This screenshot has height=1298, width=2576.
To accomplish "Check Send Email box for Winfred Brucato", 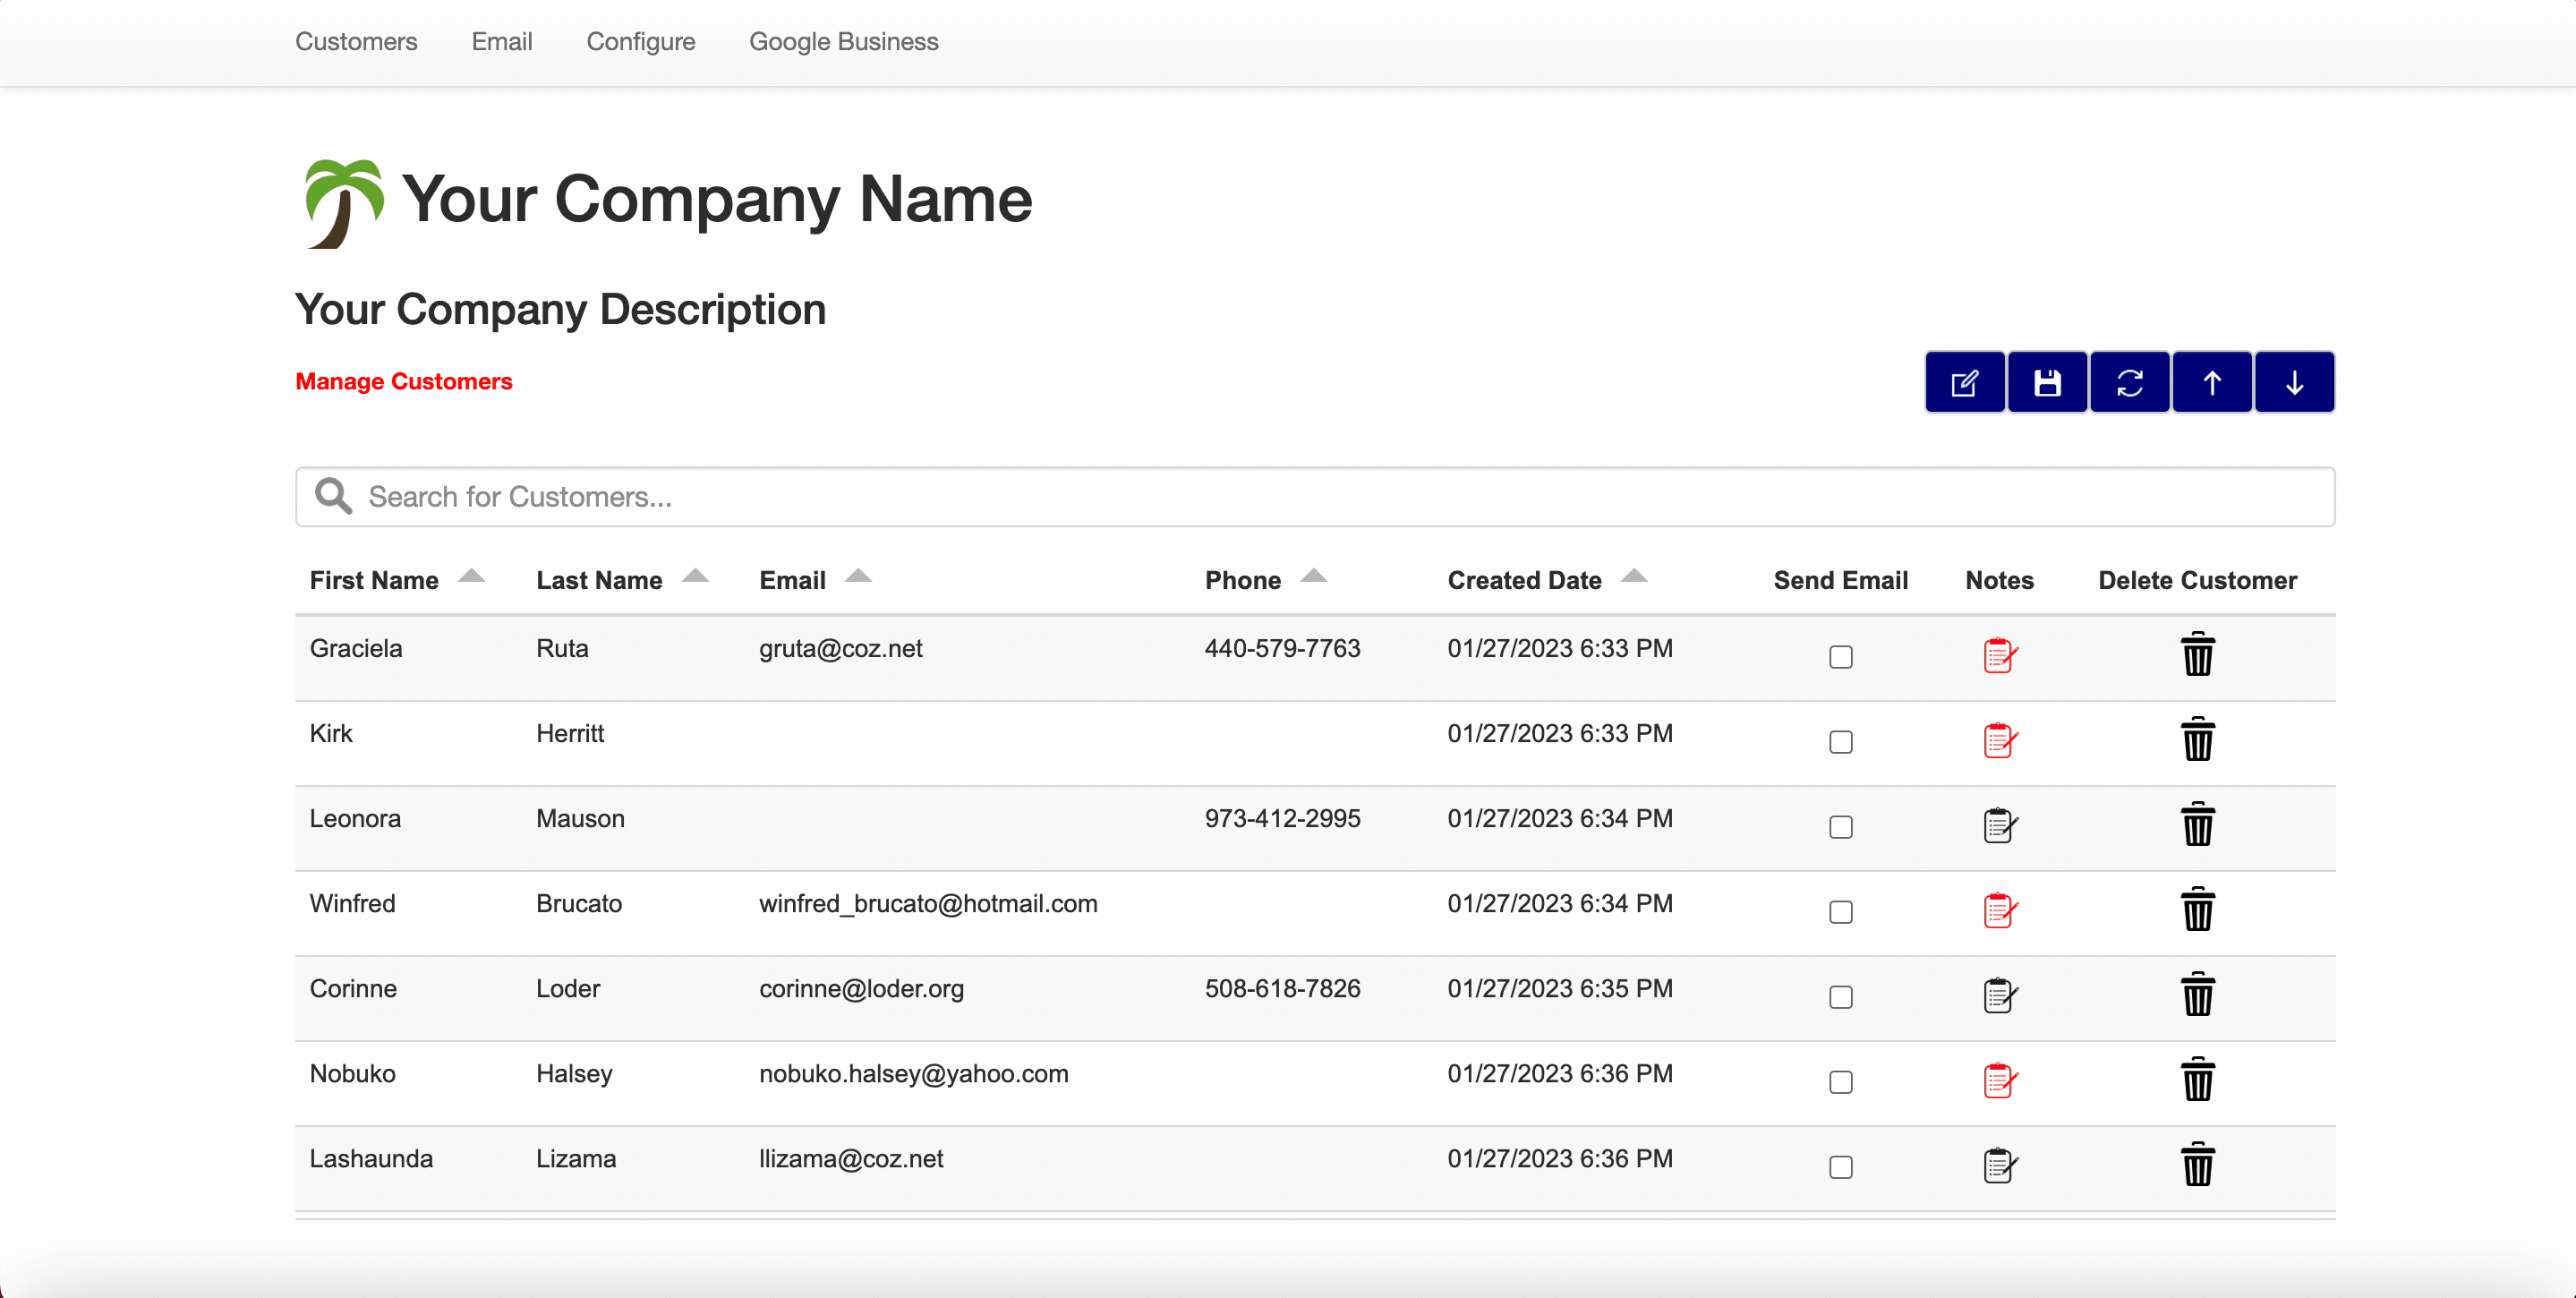I will tap(1840, 912).
